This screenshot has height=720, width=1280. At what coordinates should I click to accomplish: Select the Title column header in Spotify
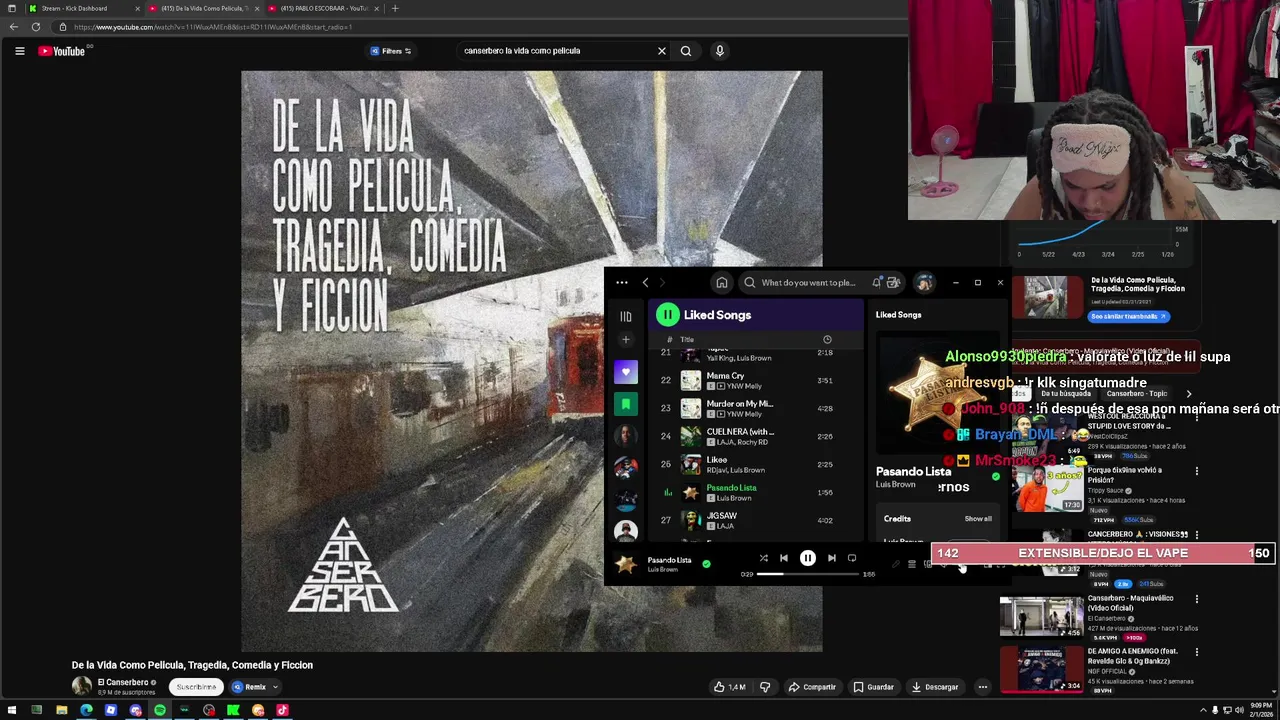pyautogui.click(x=687, y=340)
